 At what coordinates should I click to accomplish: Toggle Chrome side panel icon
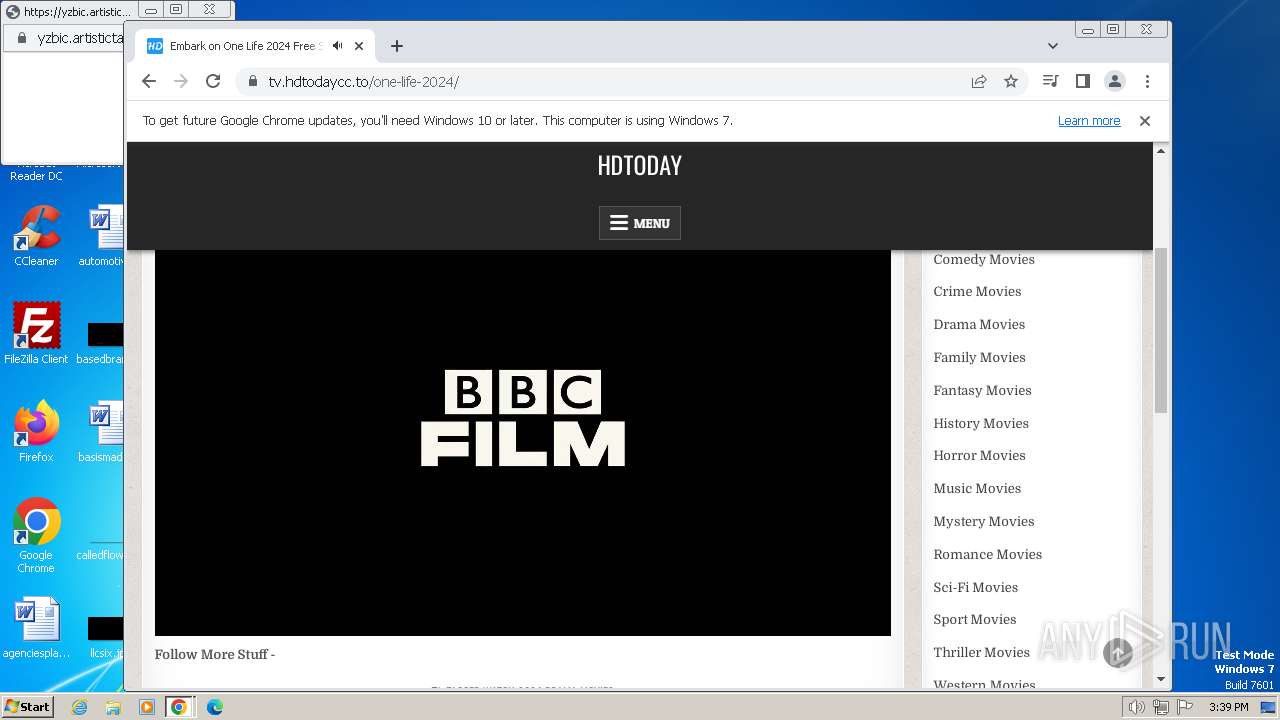1082,81
